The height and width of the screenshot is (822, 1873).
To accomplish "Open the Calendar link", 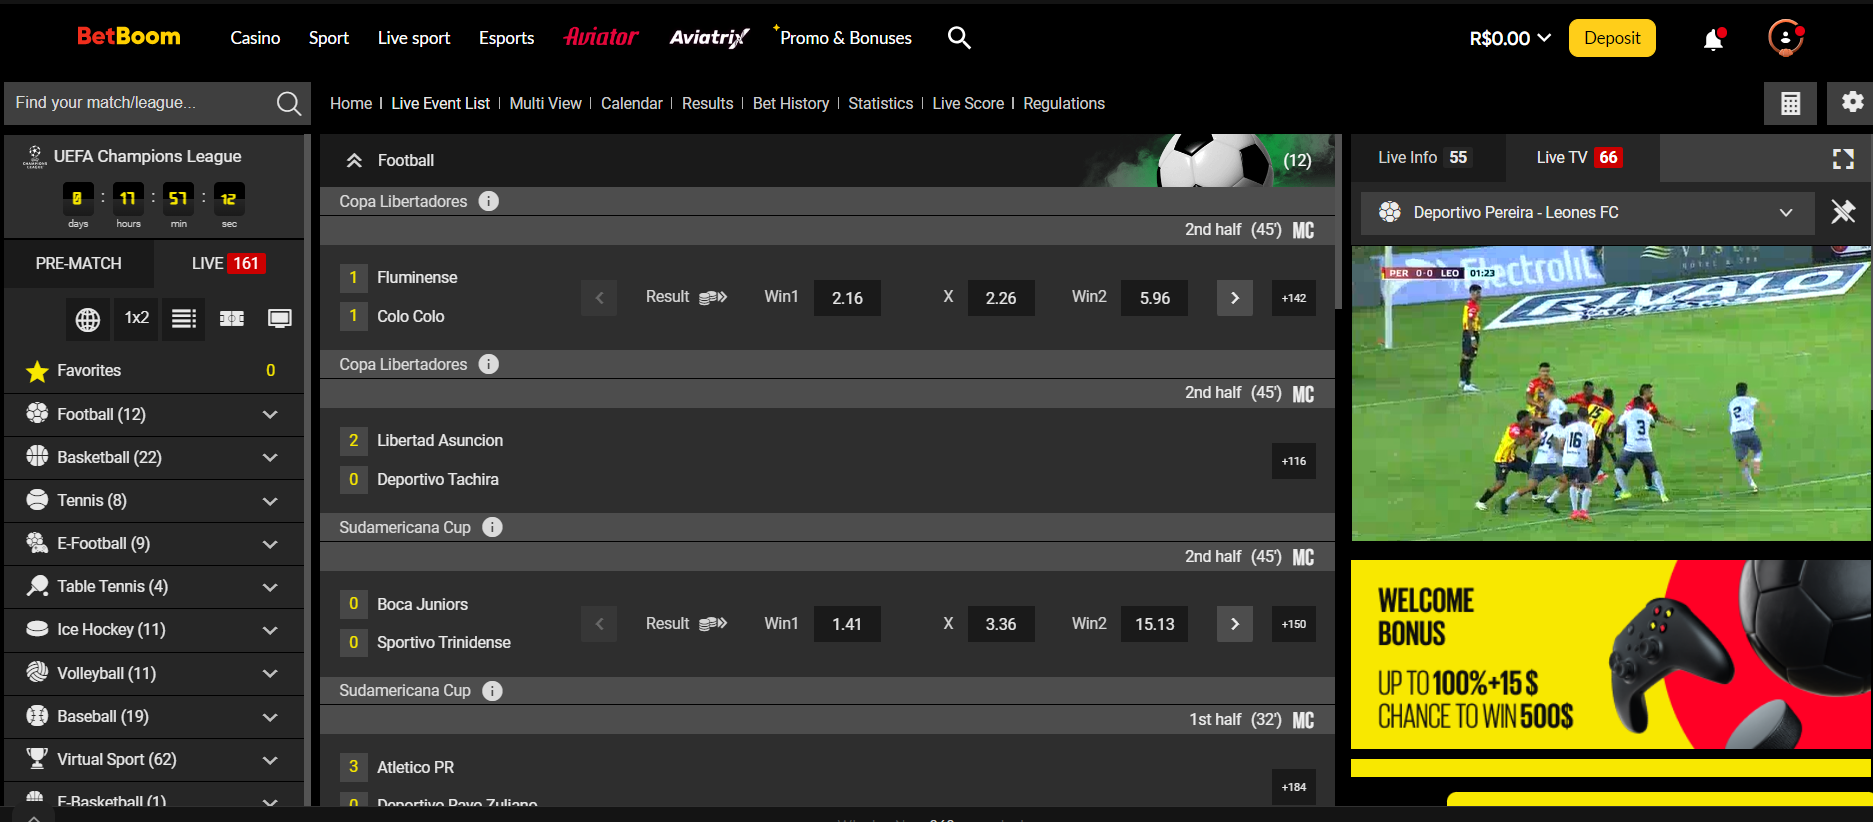I will coord(632,103).
